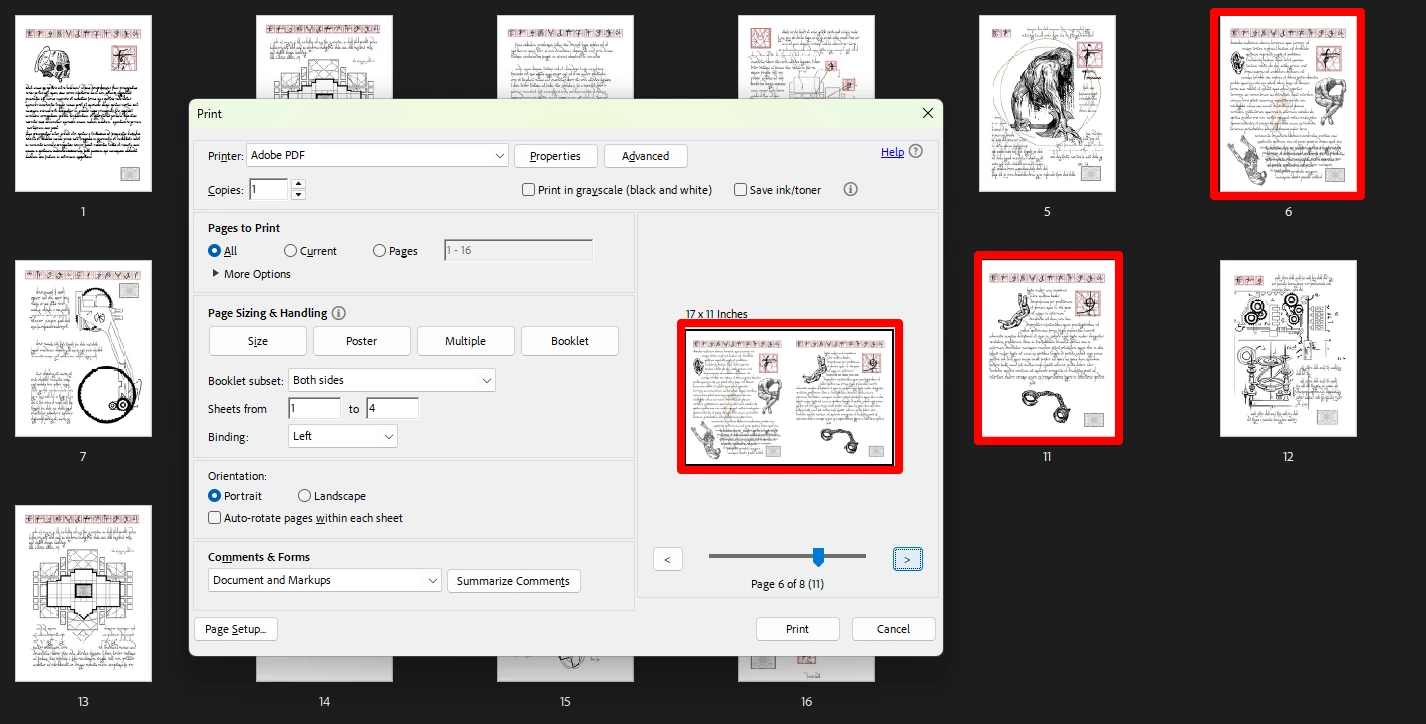Viewport: 1426px width, 724px height.
Task: Click the "Page 6 of 8 (11)" label
Action: click(x=787, y=585)
